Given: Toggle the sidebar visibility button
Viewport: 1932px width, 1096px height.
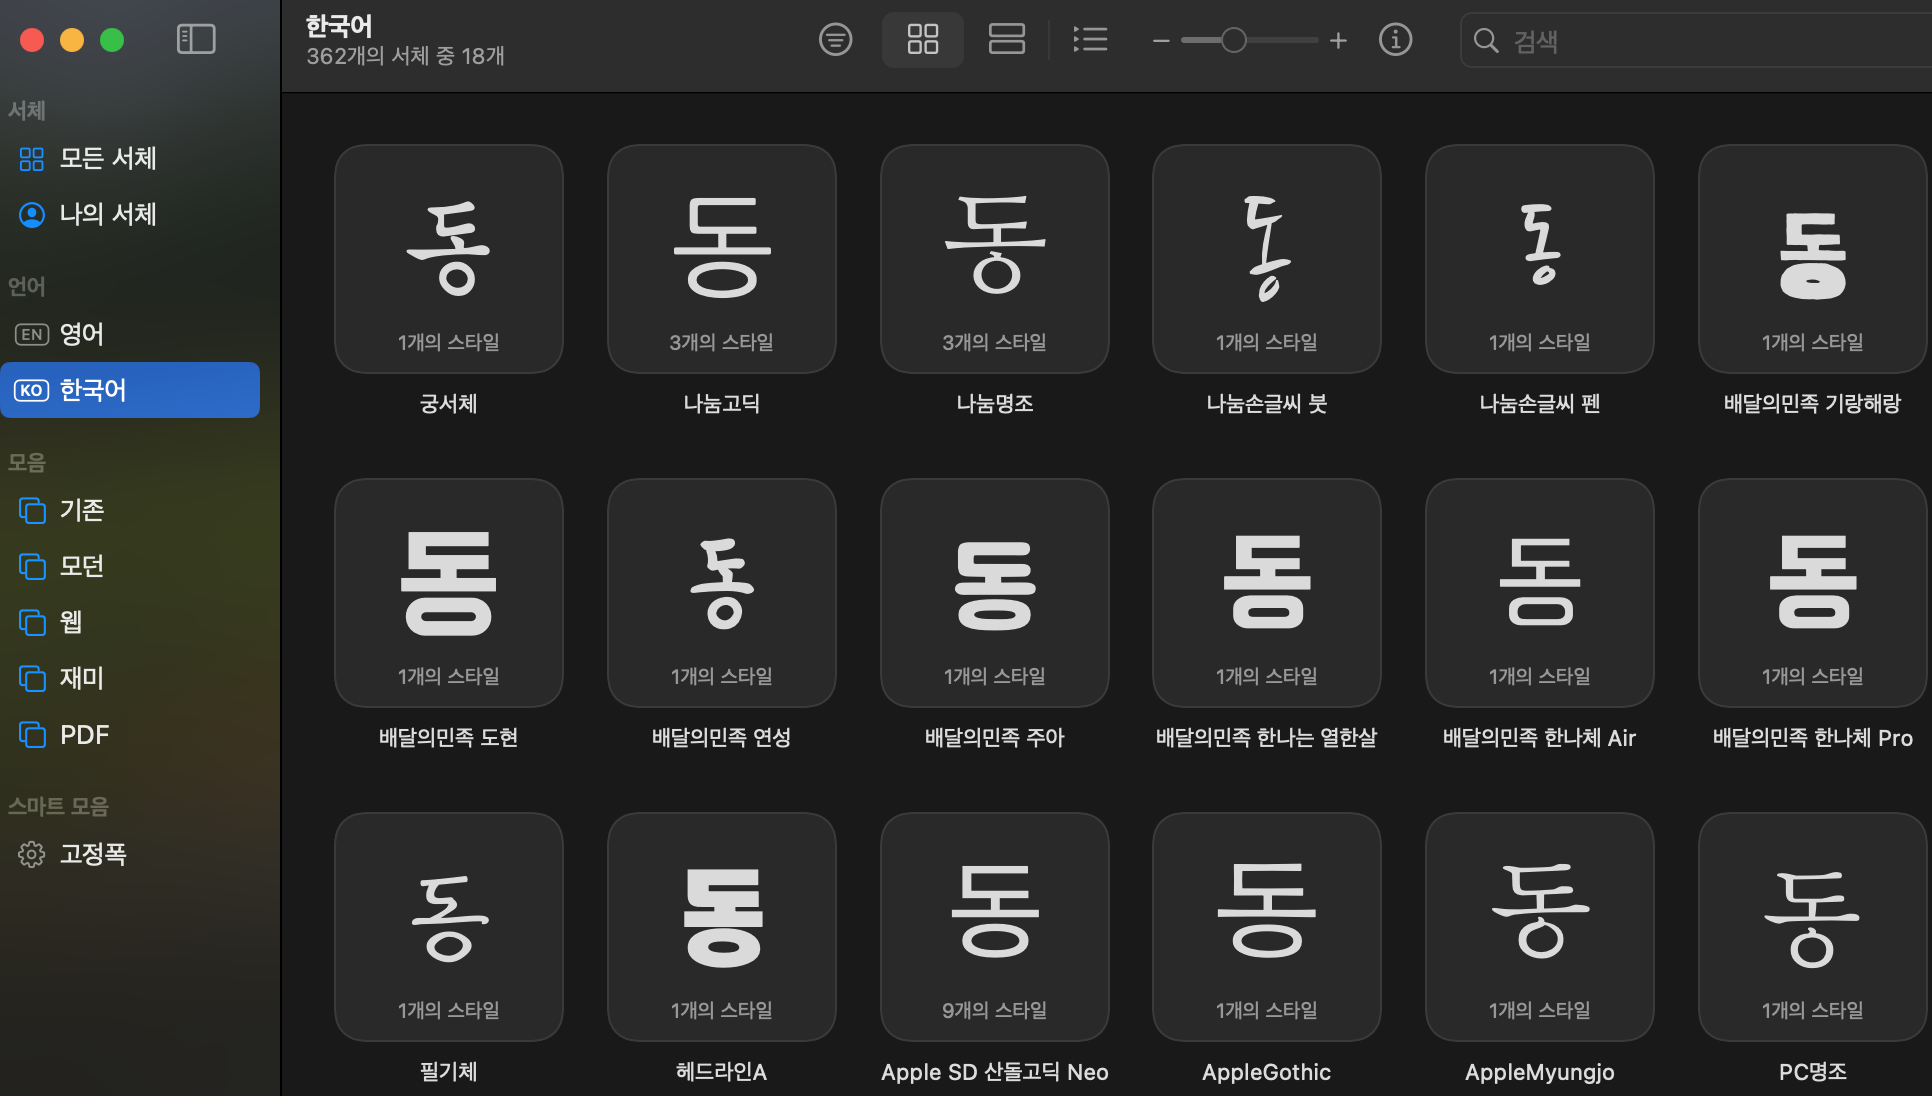Looking at the screenshot, I should [x=196, y=39].
